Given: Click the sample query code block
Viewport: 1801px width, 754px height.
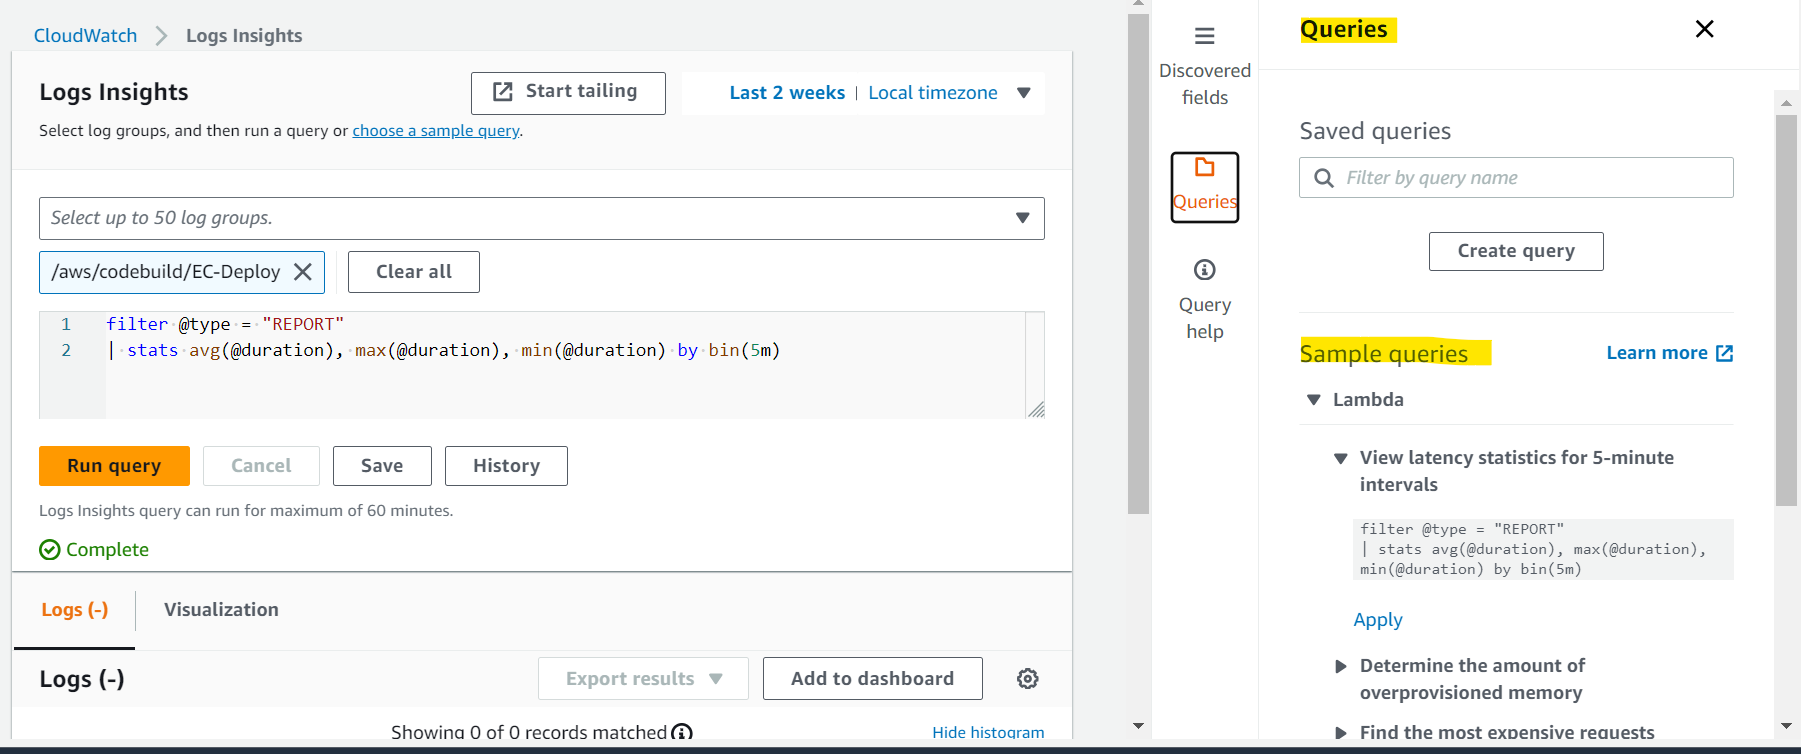Looking at the screenshot, I should tap(1543, 549).
